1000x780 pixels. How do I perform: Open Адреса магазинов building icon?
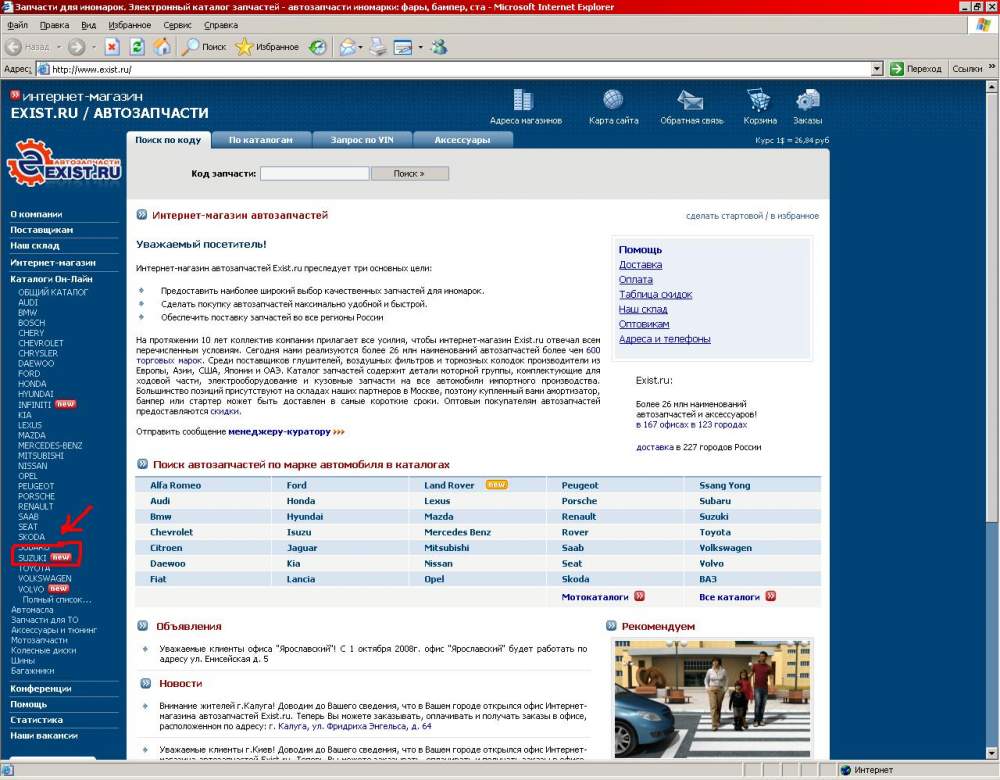[523, 99]
